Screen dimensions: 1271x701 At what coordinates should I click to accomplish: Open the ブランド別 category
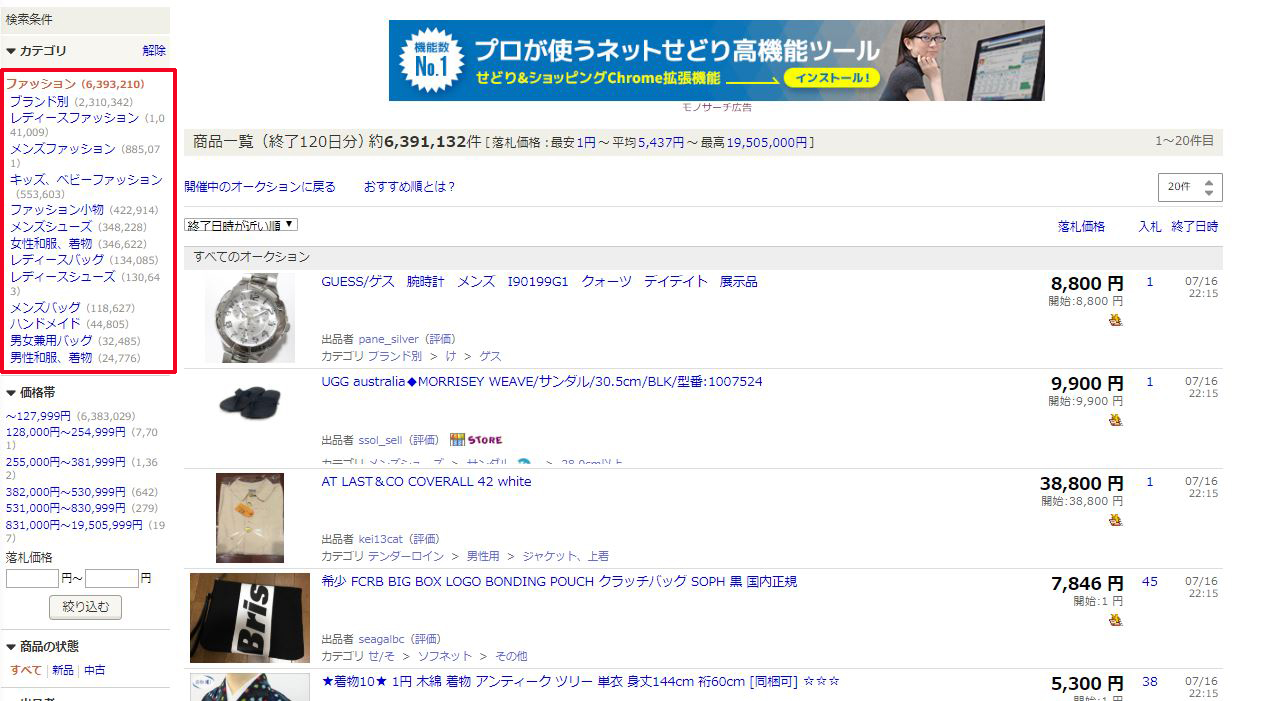[39, 101]
